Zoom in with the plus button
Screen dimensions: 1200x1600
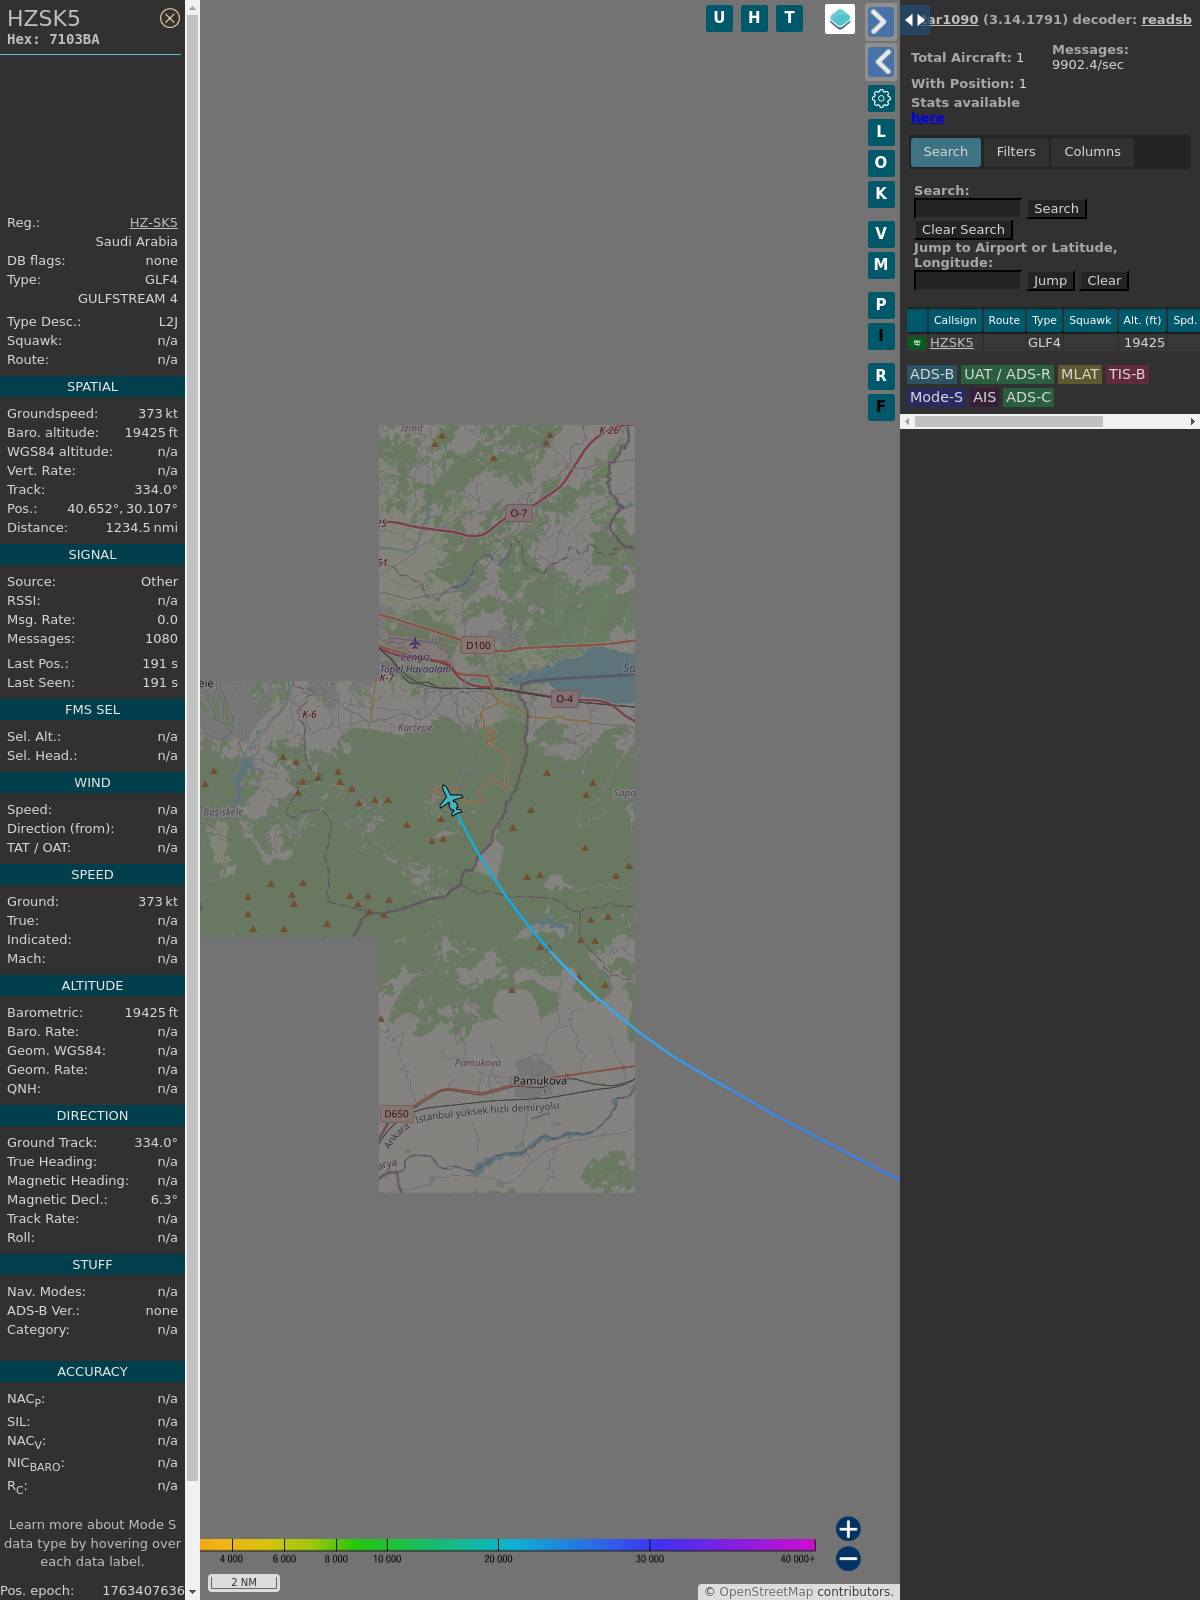tap(848, 1528)
